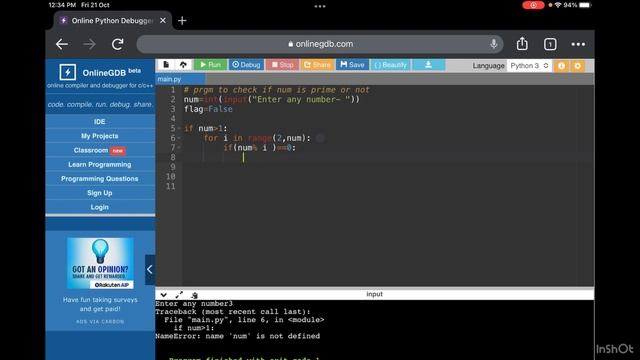640x360 pixels.
Task: Beautify the source code
Action: click(x=391, y=65)
